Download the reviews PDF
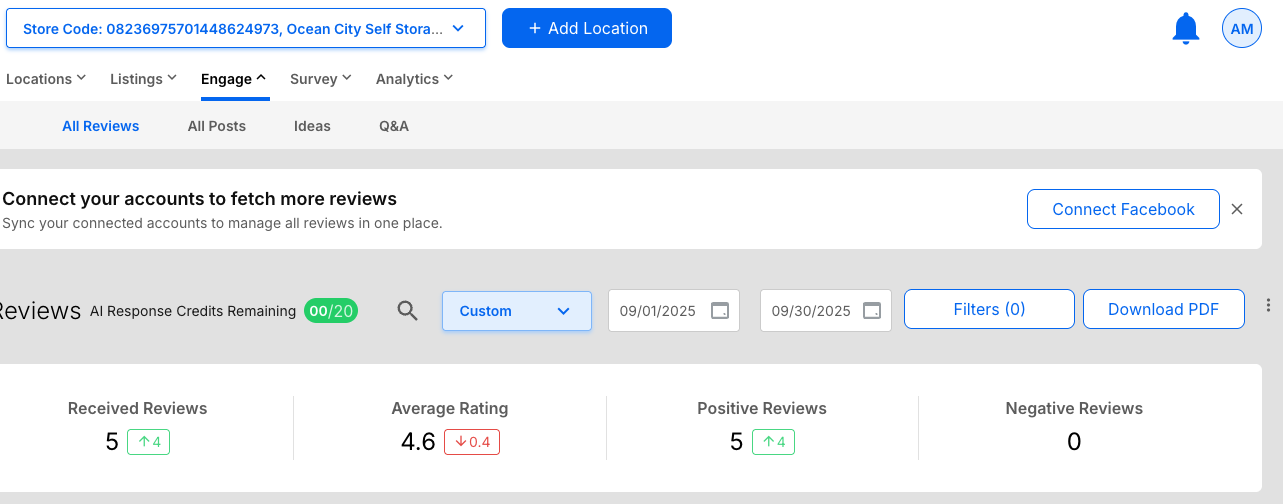The height and width of the screenshot is (504, 1283). (1163, 309)
